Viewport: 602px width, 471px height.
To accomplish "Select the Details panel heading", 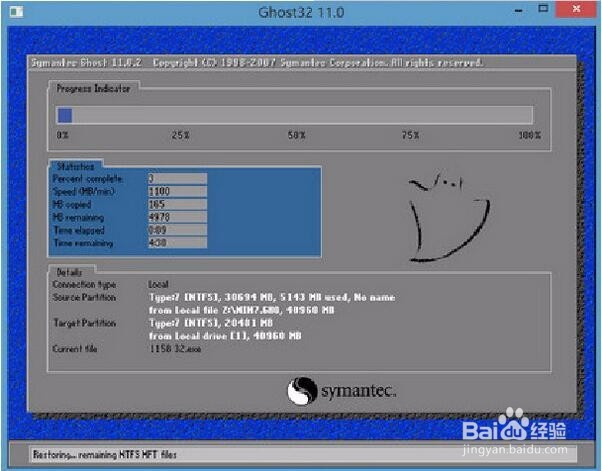I will tap(69, 272).
